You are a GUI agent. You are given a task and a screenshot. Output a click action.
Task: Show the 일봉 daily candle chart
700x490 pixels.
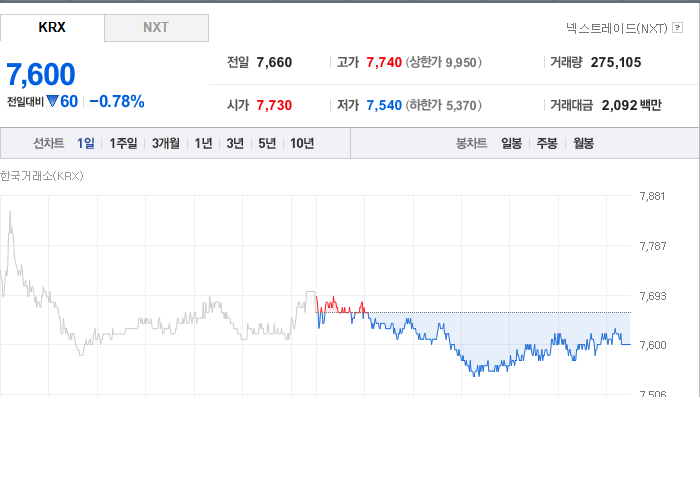[511, 143]
